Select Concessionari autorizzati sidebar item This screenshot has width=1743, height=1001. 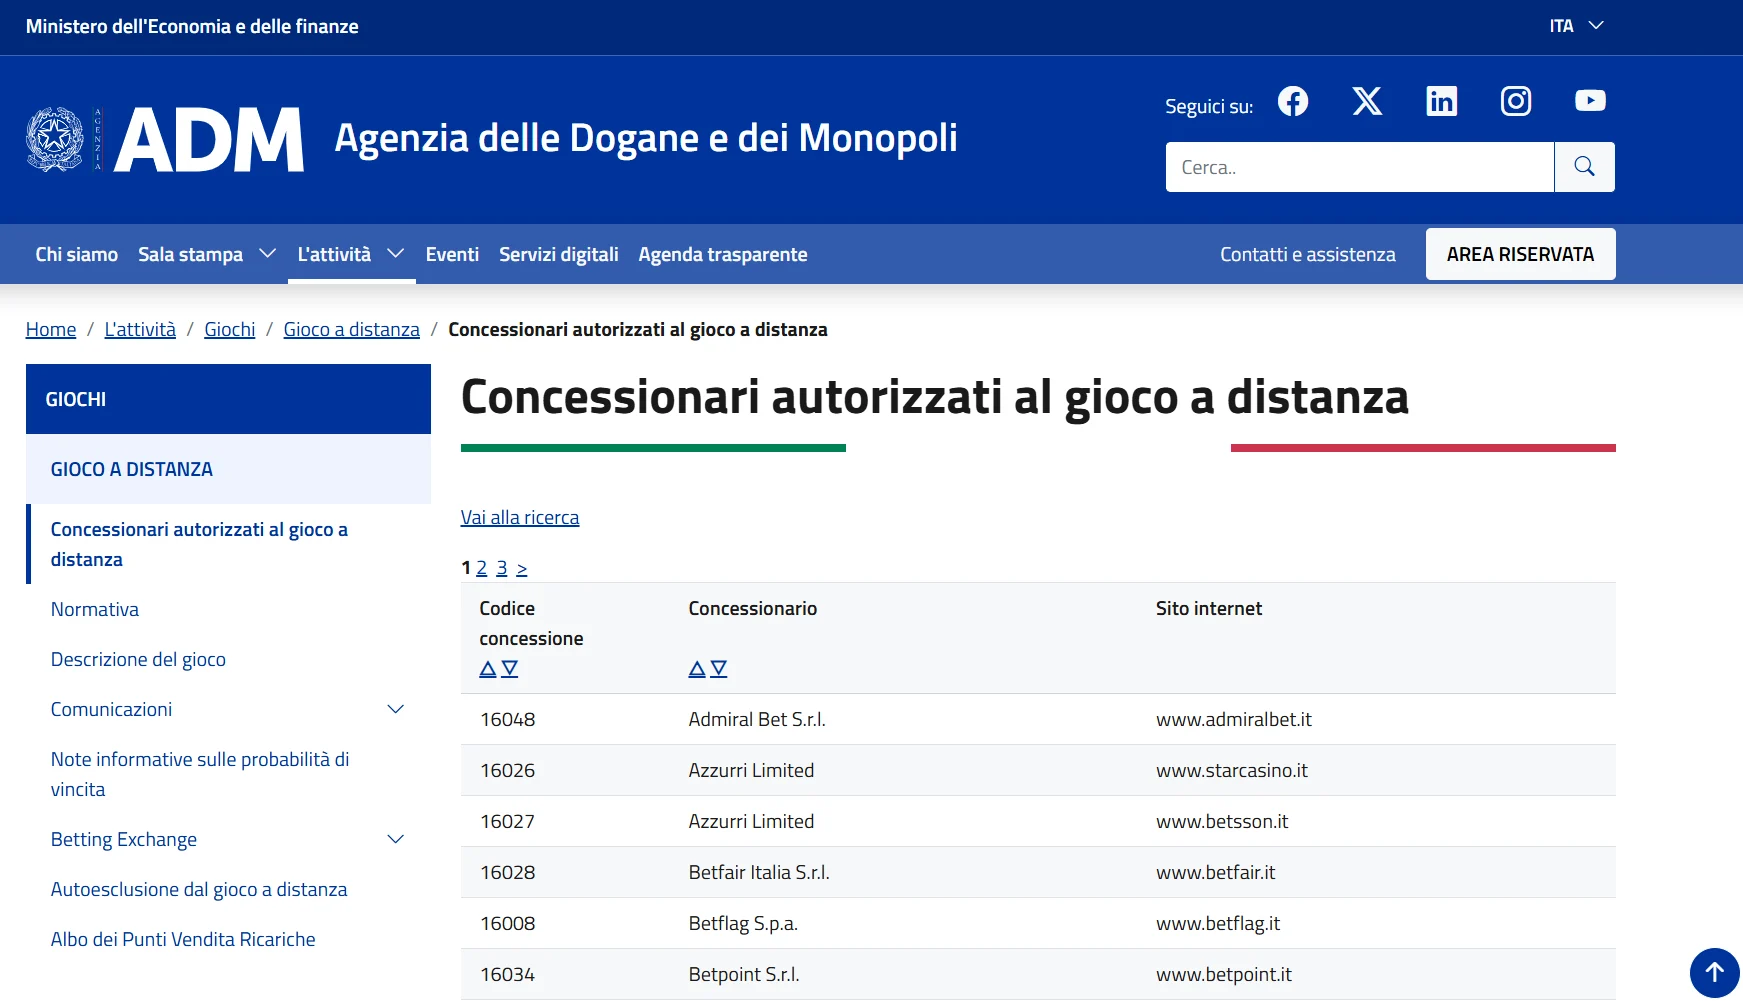point(199,544)
